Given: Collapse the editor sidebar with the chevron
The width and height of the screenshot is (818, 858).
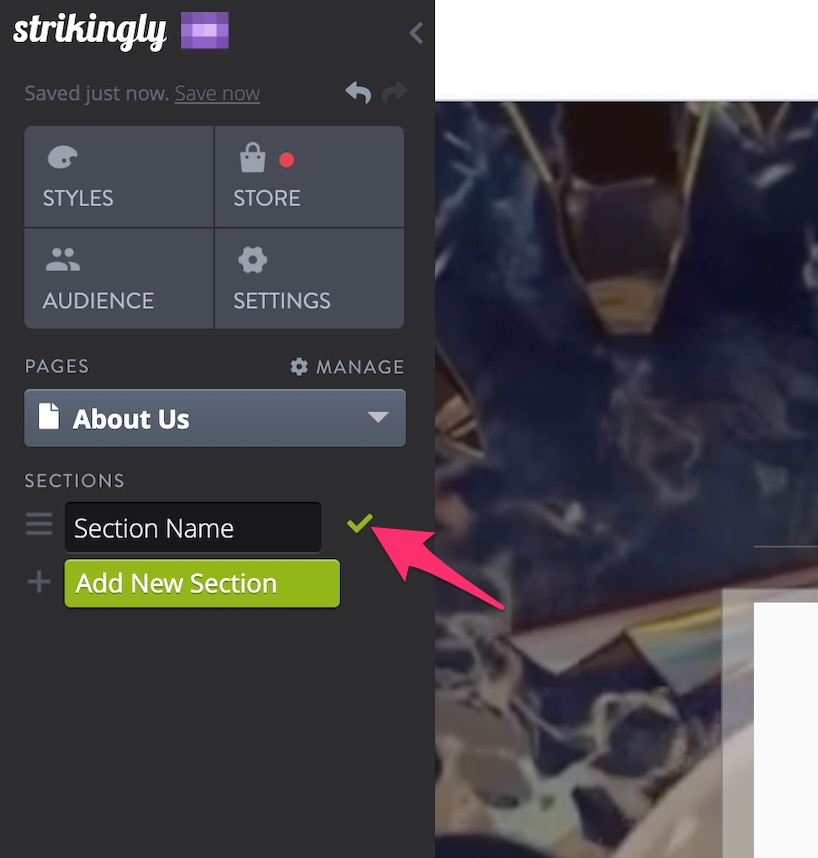Looking at the screenshot, I should click(x=416, y=33).
